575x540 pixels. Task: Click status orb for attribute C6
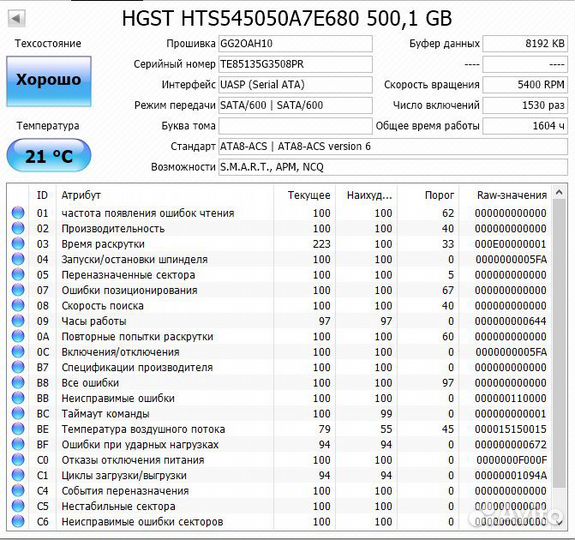pos(18,521)
